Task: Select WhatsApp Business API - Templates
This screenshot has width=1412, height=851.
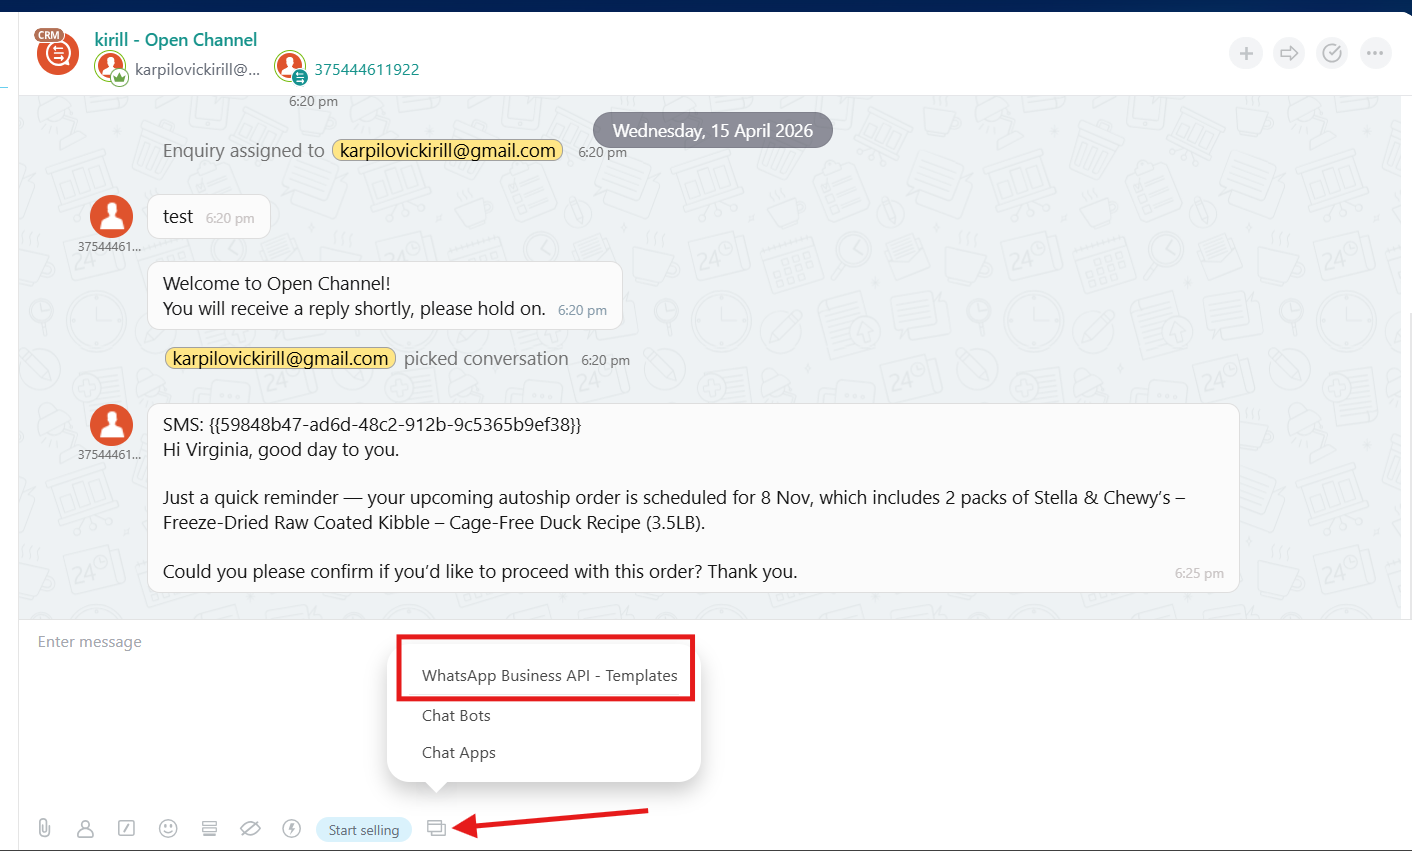Action: 549,676
